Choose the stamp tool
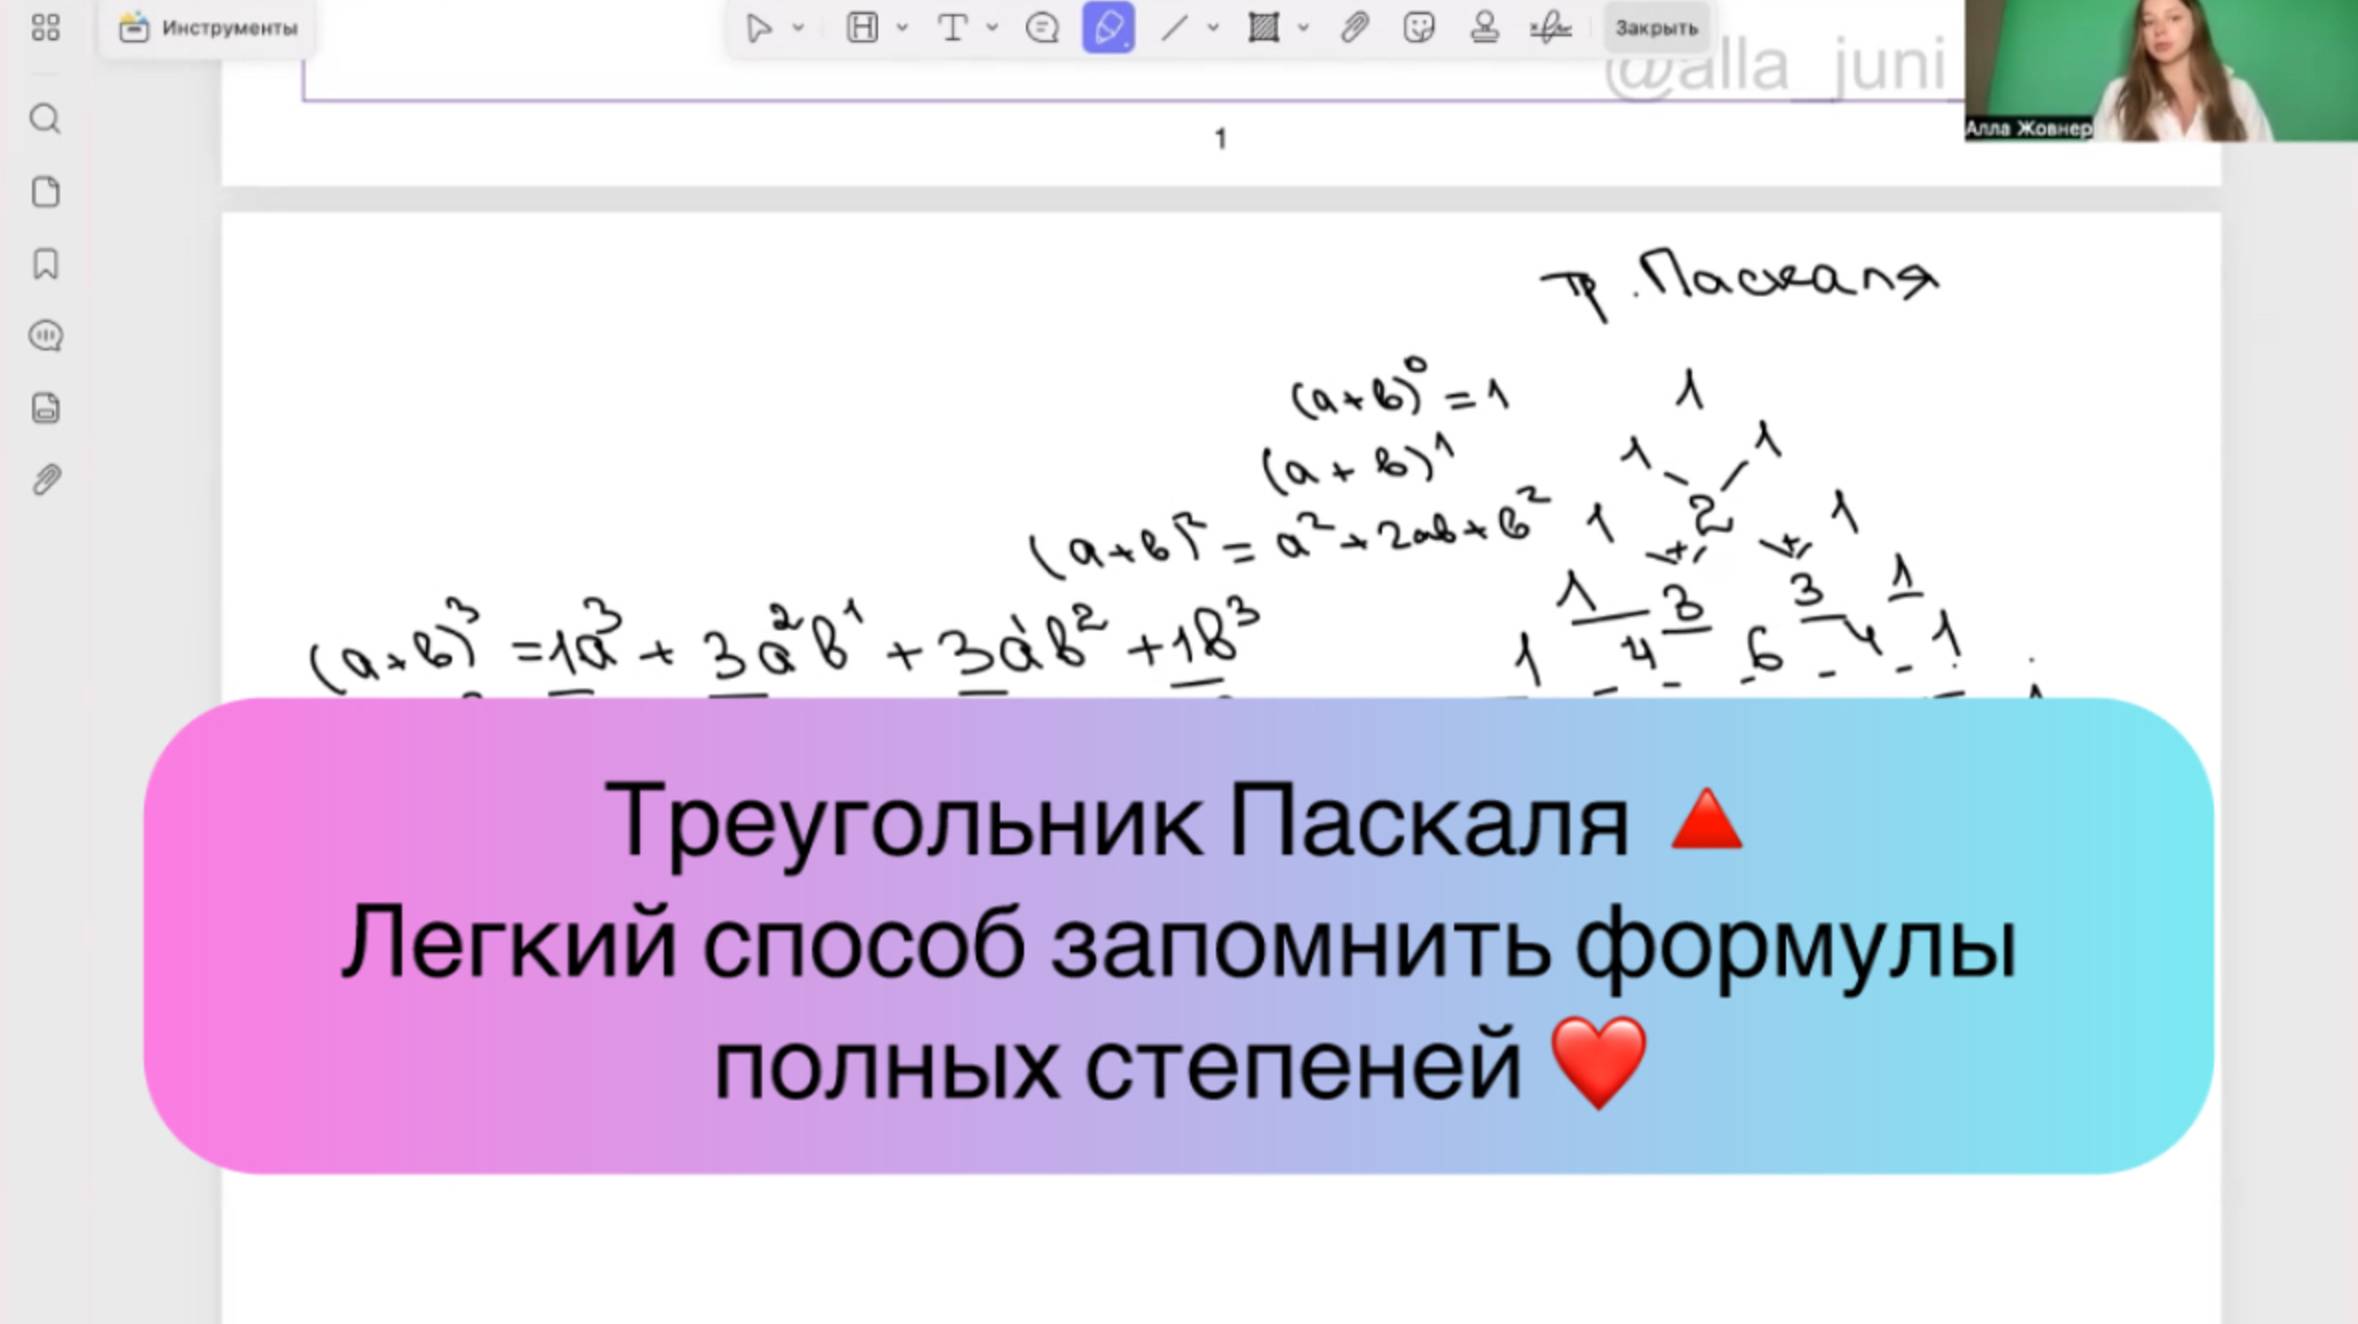The image size is (2358, 1324). tap(1484, 28)
